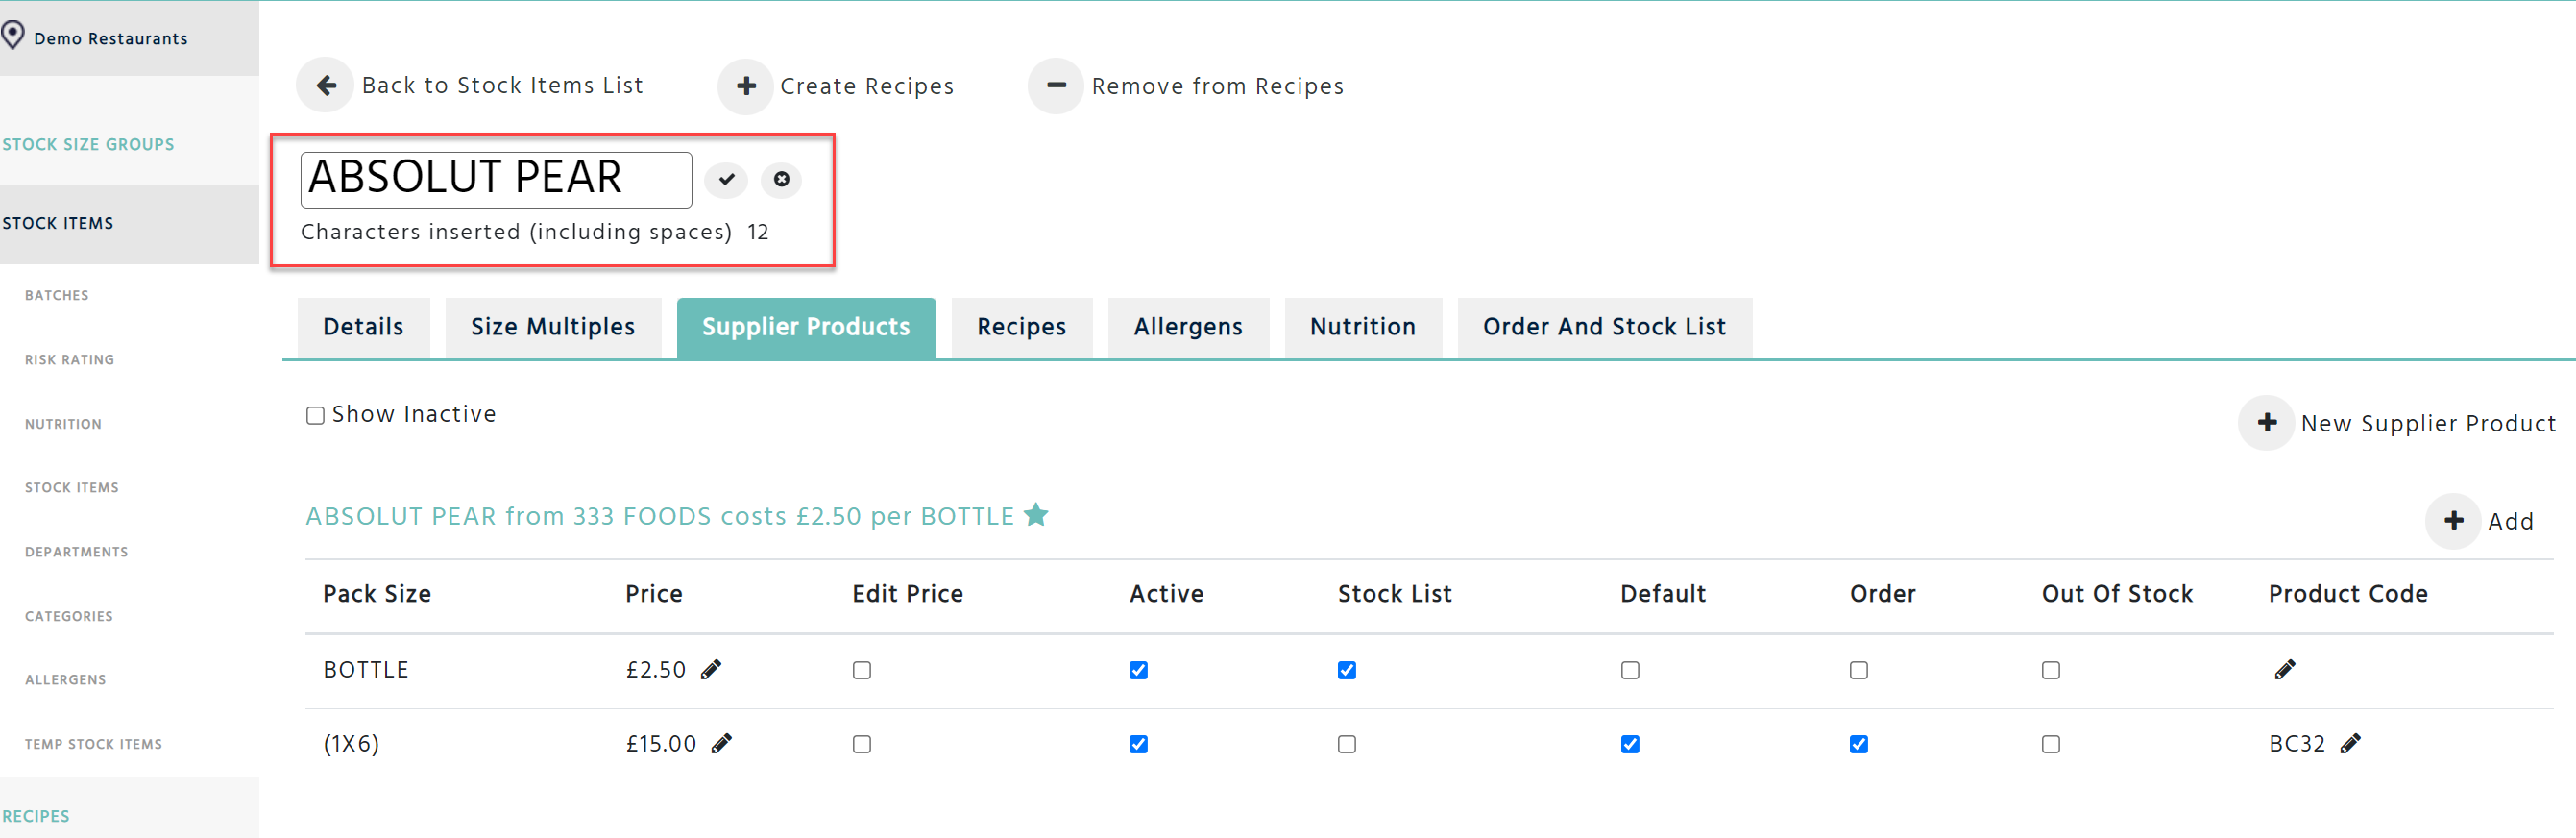Click the Price column header
Image resolution: width=2576 pixels, height=838 pixels.
(654, 594)
